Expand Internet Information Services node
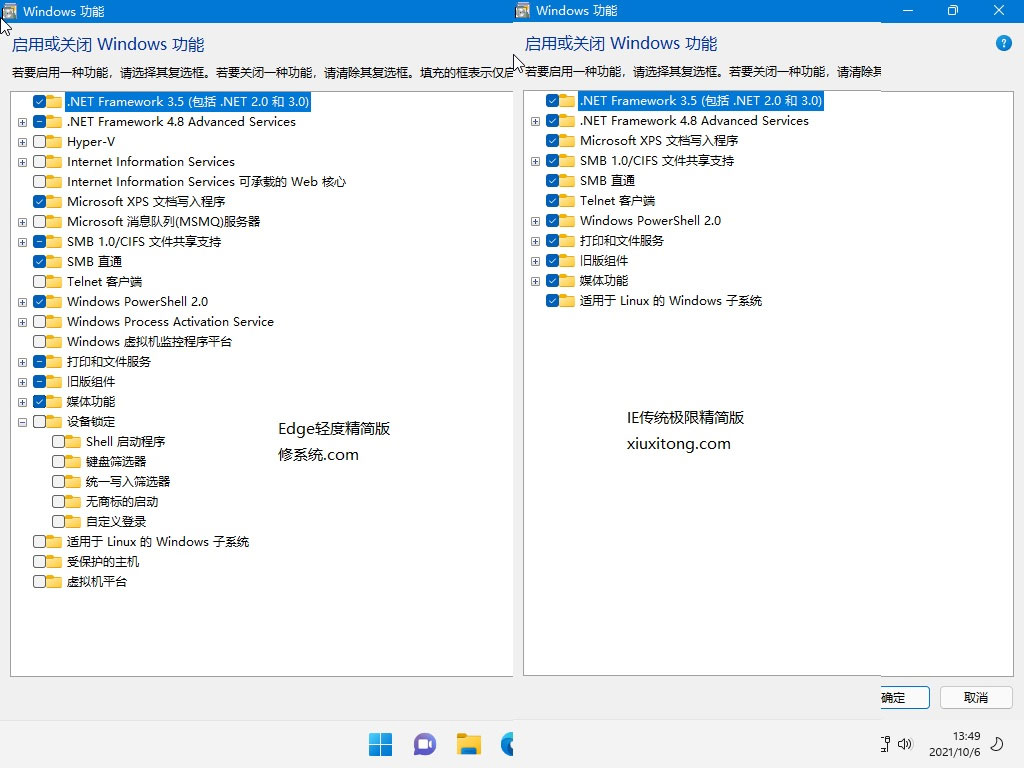 coord(22,162)
